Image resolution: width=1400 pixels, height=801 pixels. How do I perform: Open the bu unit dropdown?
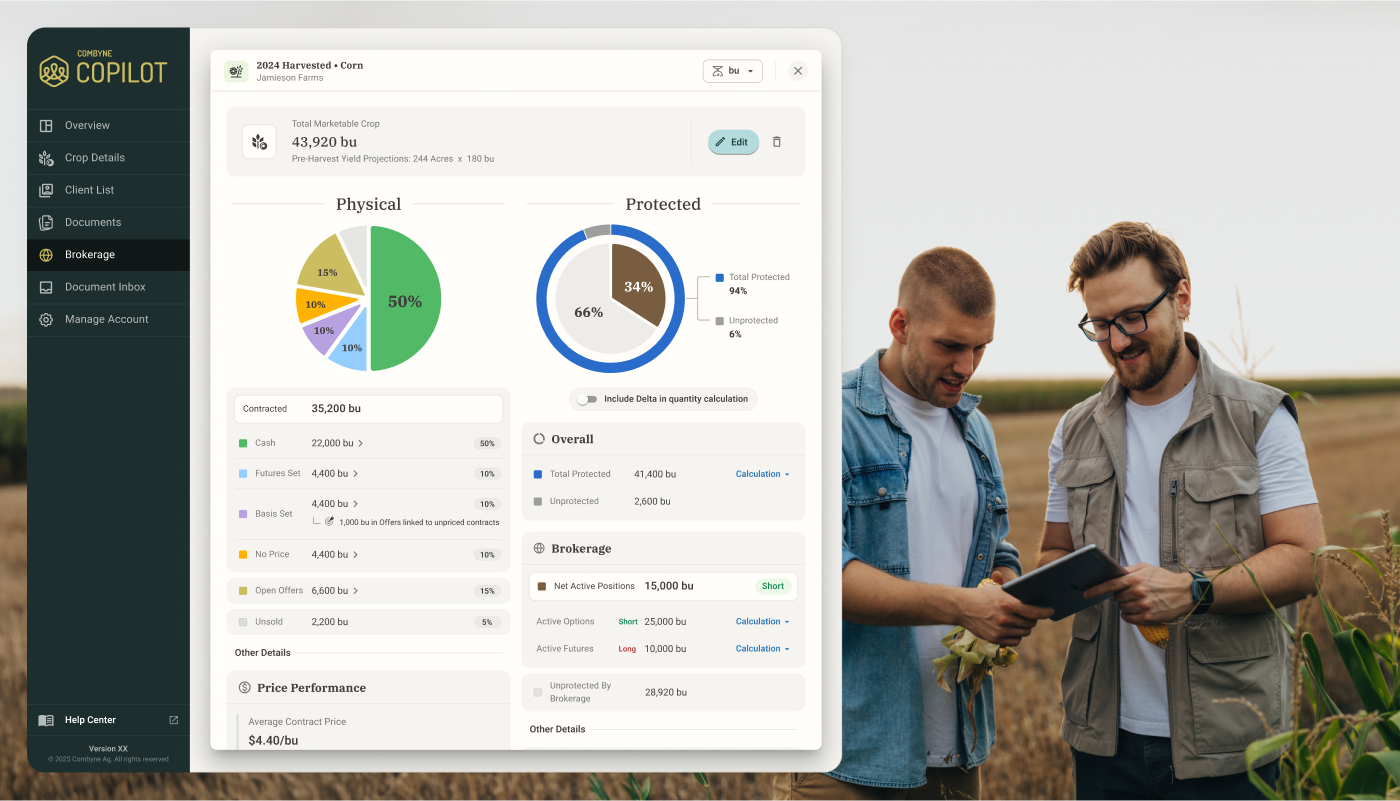pos(733,71)
